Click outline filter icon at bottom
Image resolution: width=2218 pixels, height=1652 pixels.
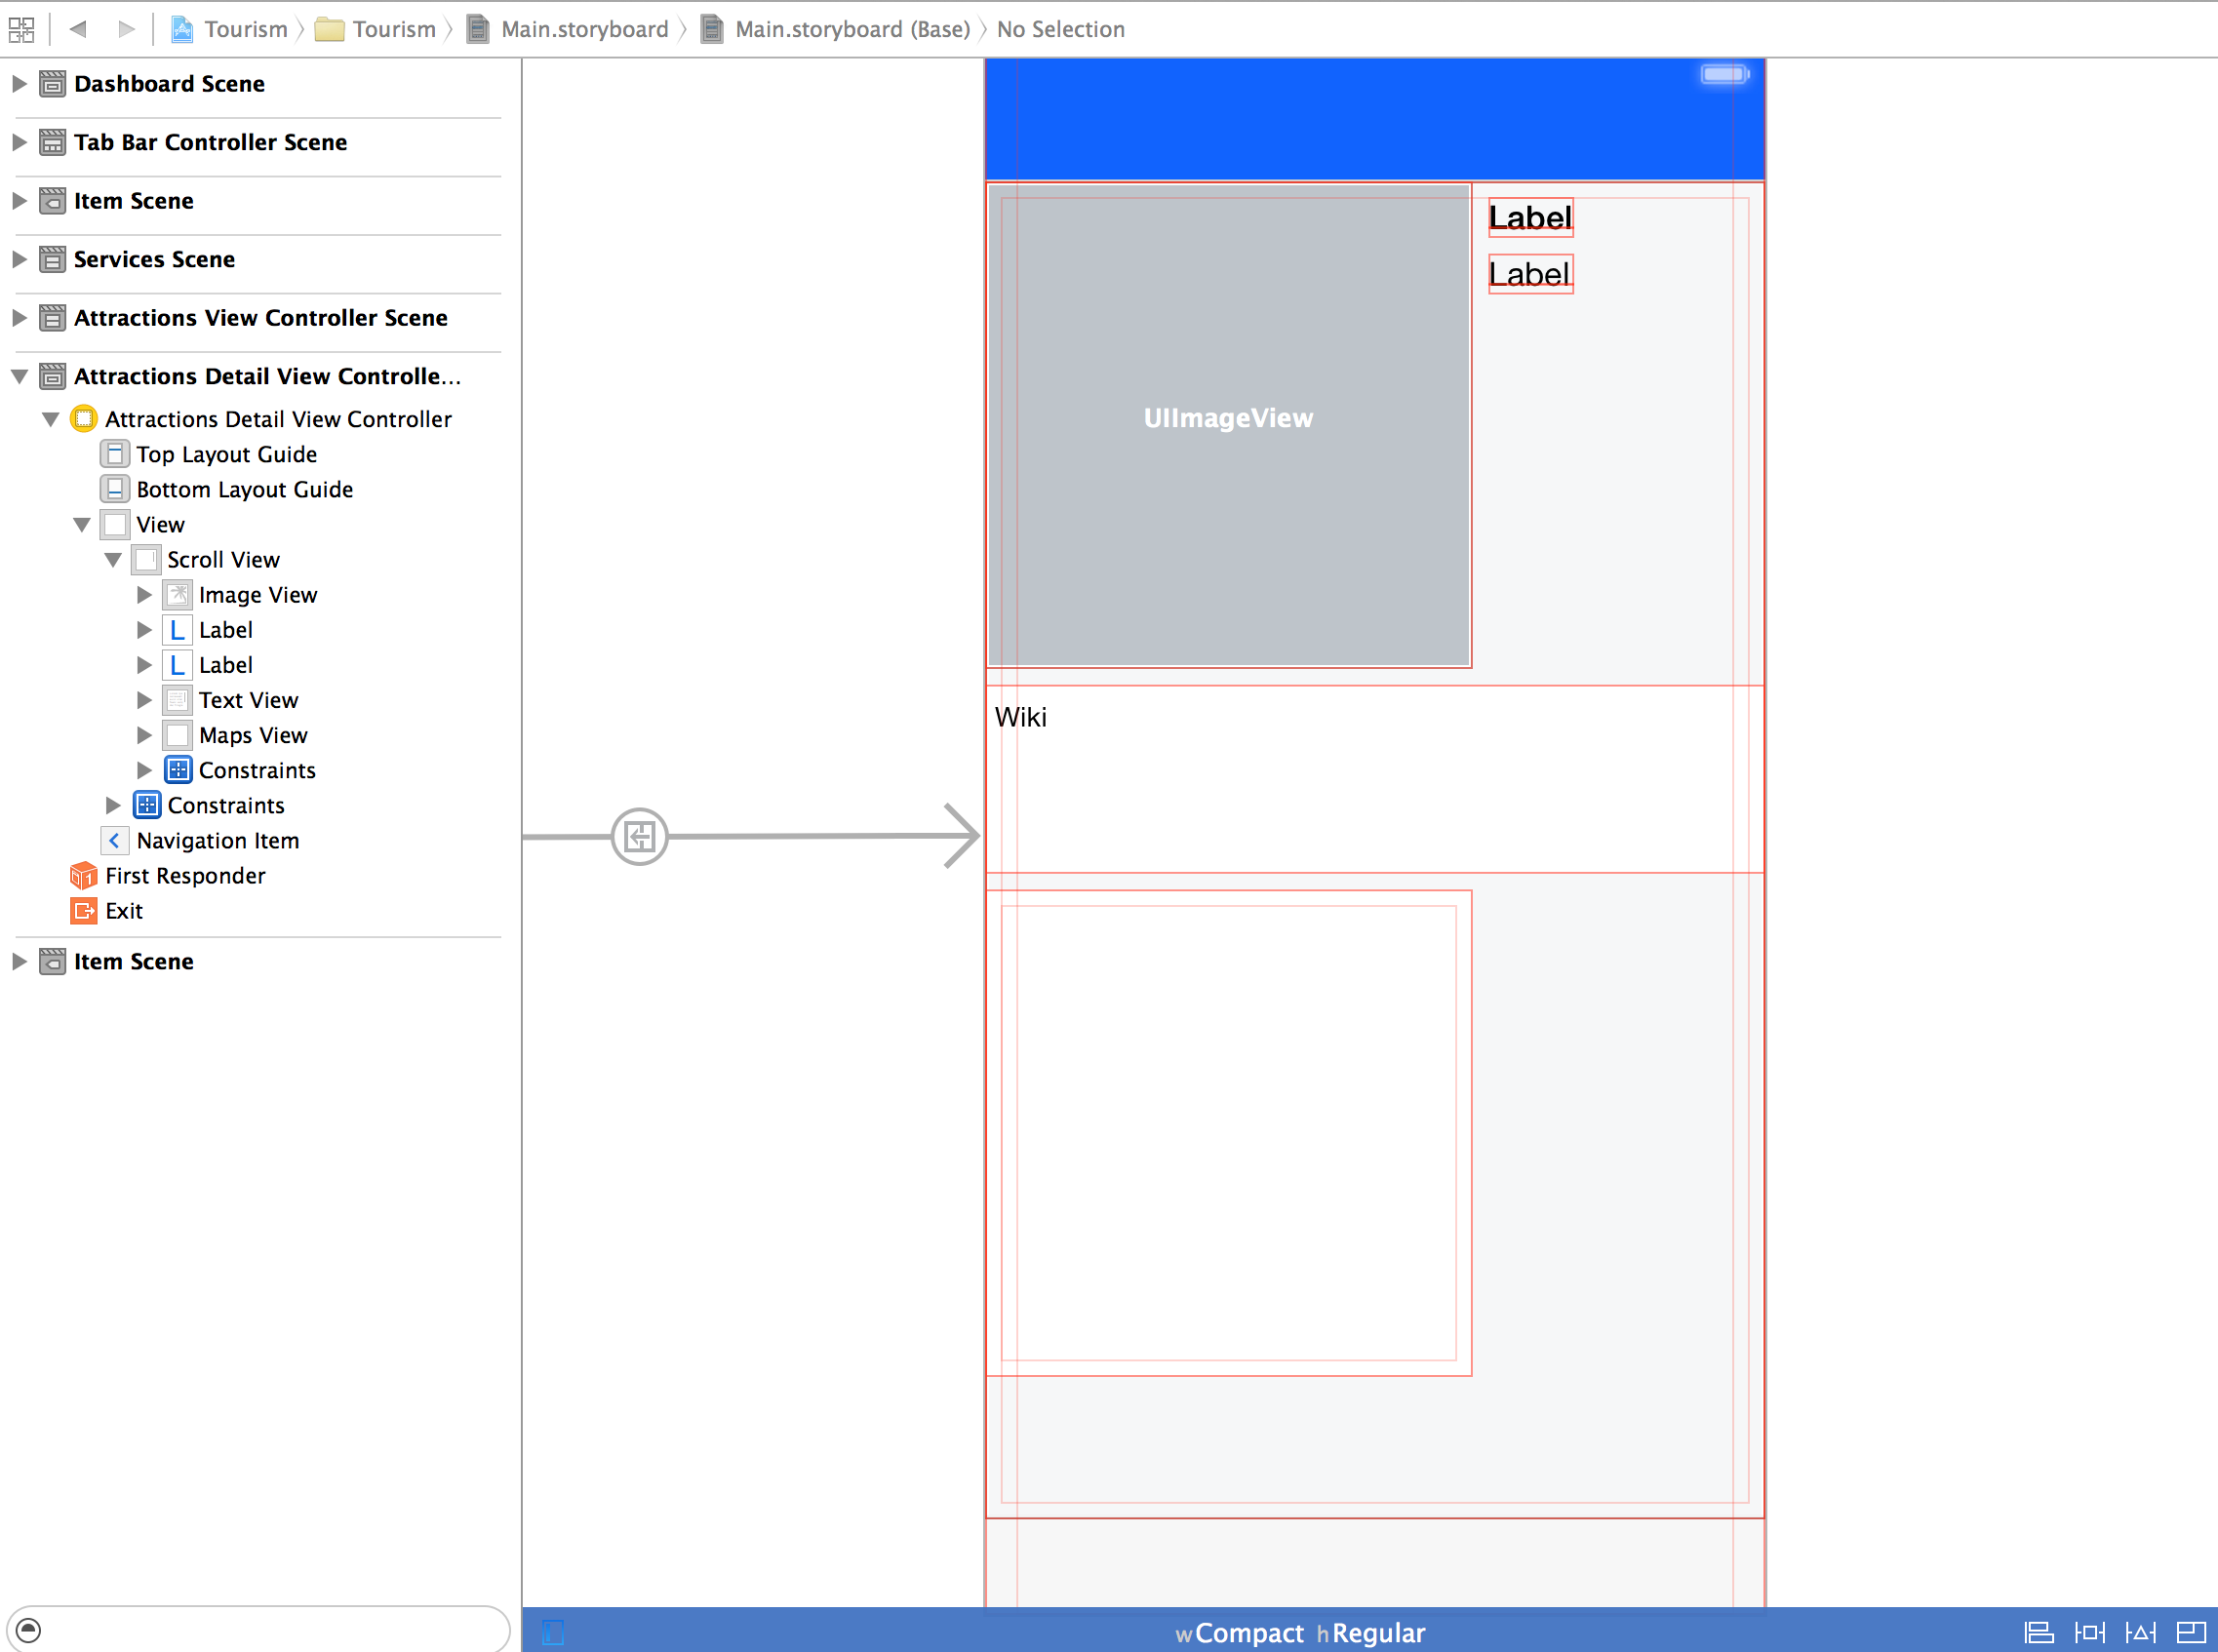[x=29, y=1630]
